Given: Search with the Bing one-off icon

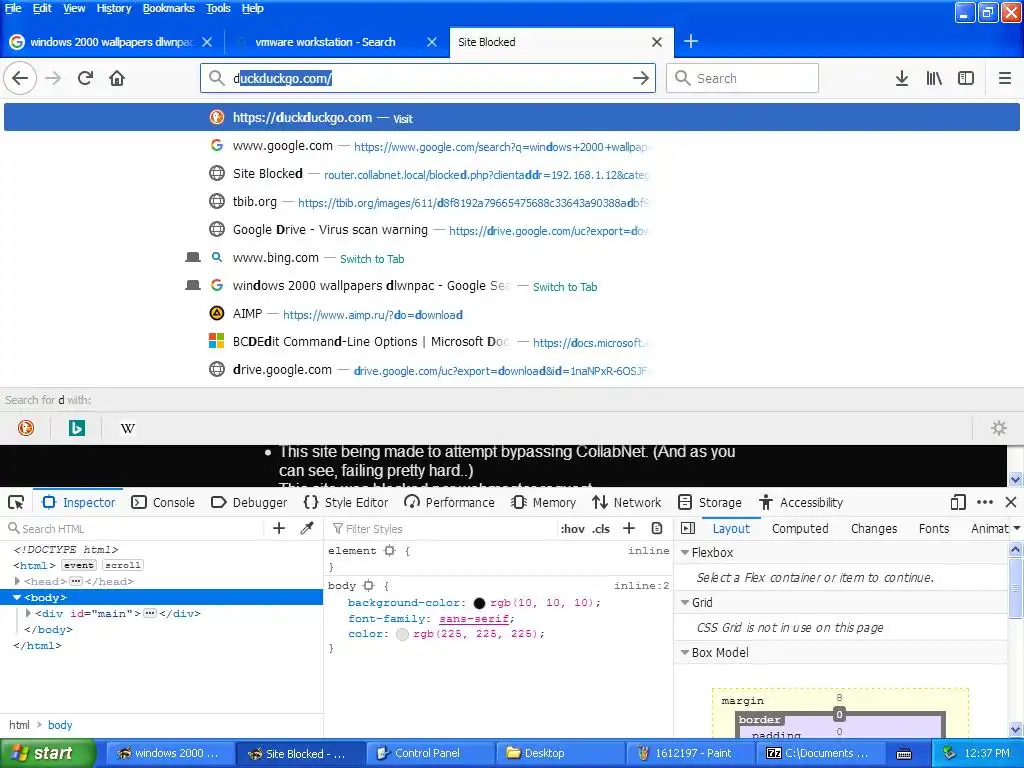Looking at the screenshot, I should pos(77,428).
